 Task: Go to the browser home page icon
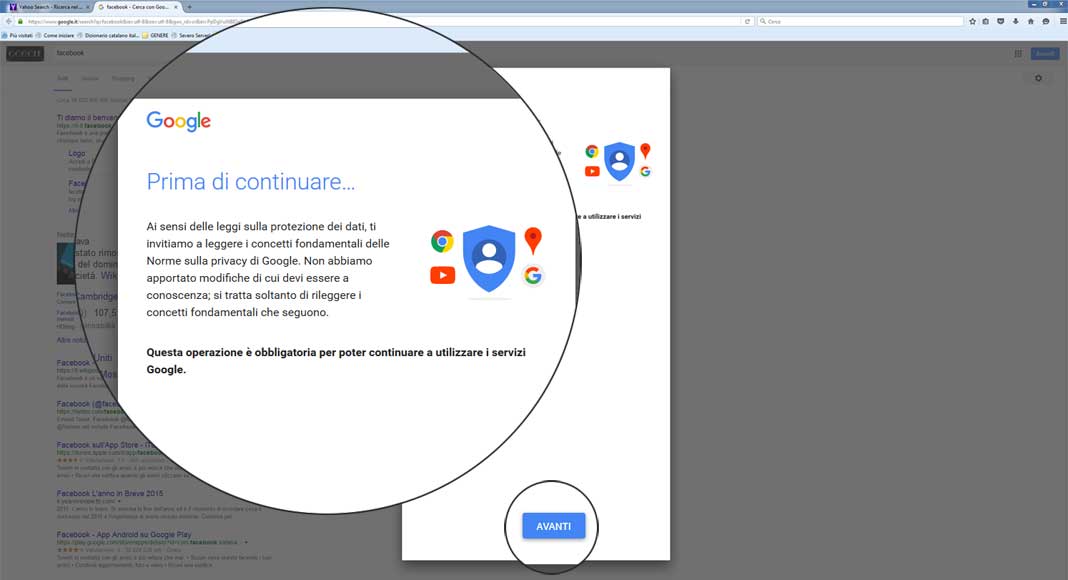coord(1030,21)
